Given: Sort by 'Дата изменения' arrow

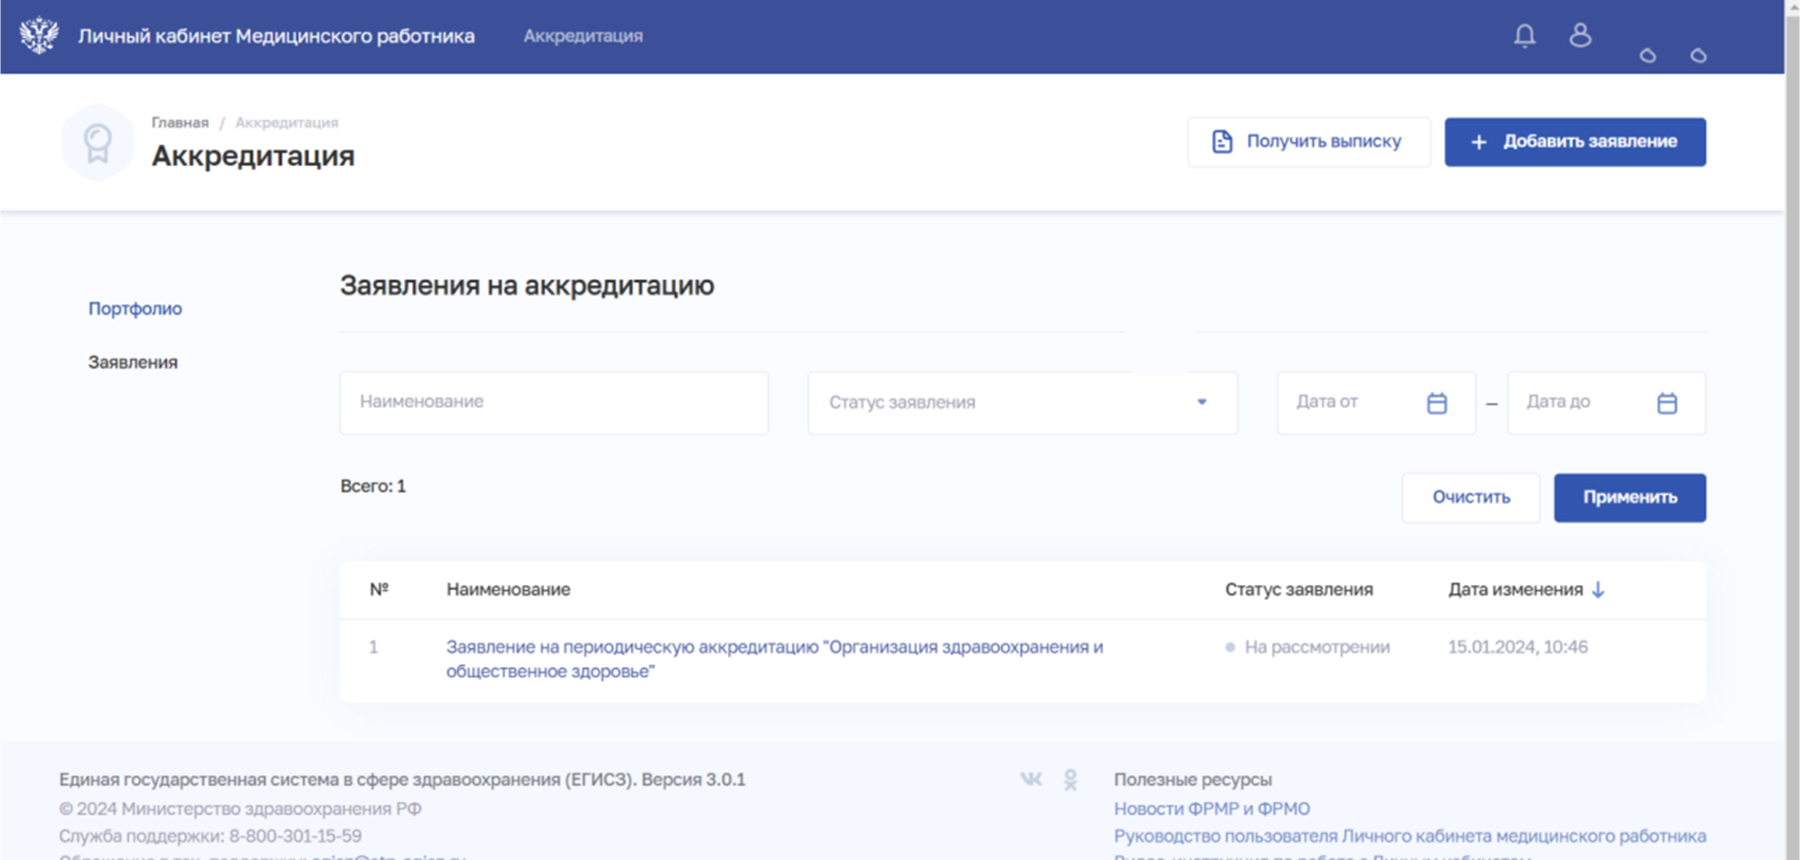Looking at the screenshot, I should coord(1598,590).
